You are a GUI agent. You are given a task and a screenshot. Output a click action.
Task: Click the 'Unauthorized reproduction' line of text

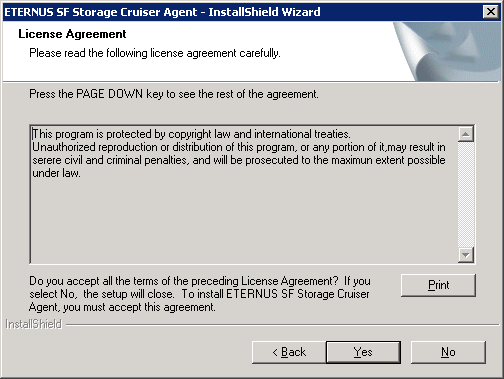[239, 147]
